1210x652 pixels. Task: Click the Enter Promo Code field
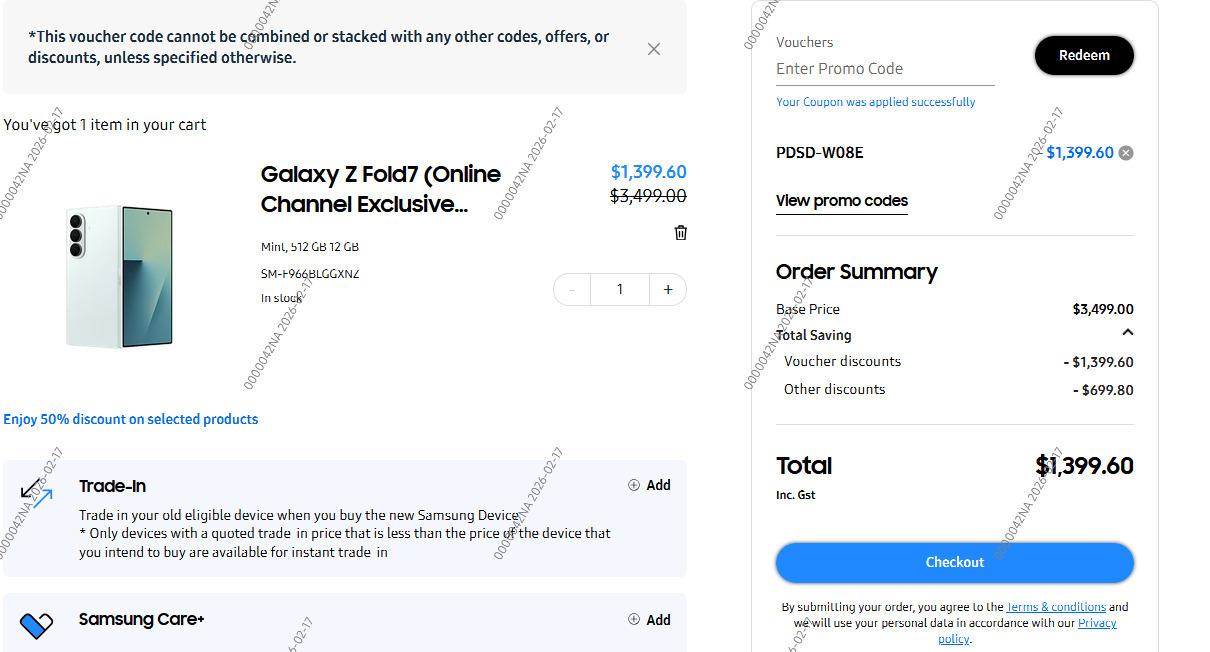(x=884, y=69)
